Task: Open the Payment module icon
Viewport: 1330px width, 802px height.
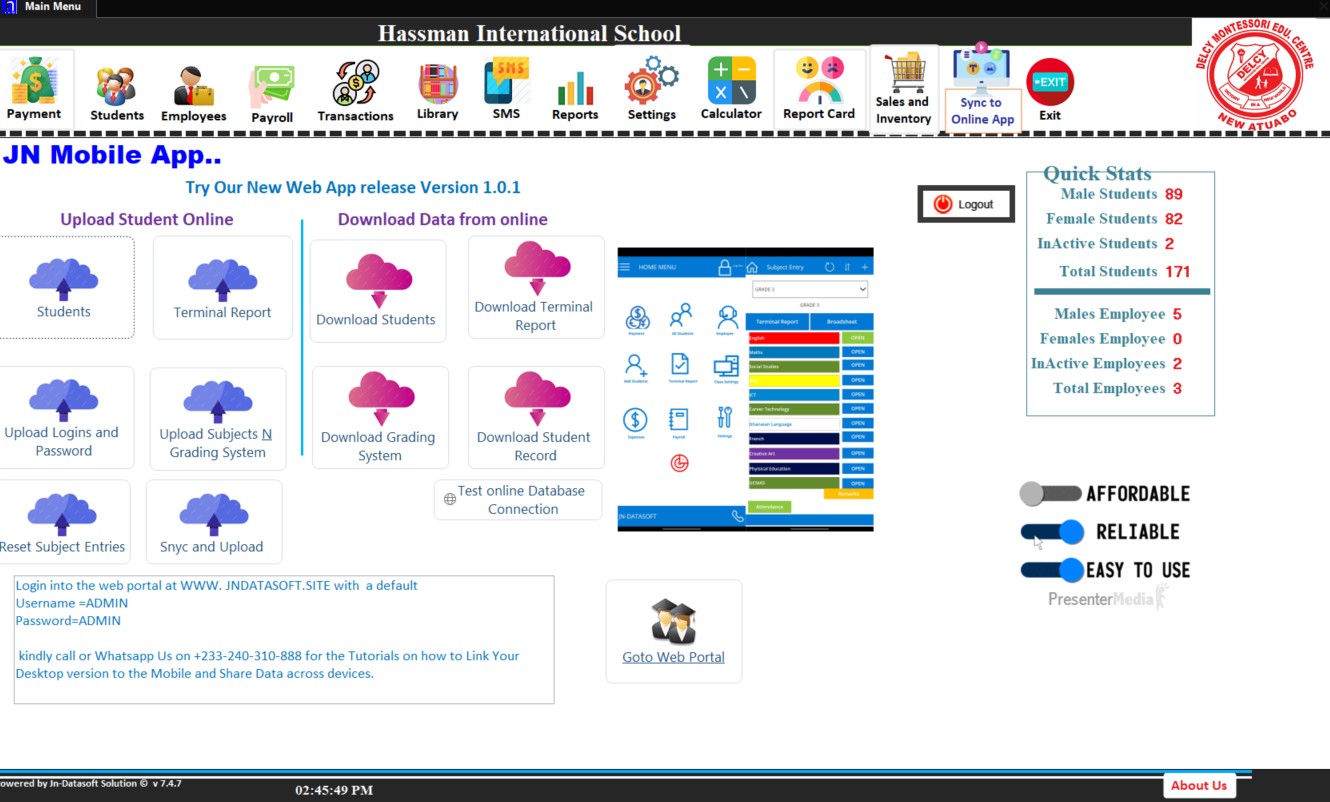Action: pyautogui.click(x=35, y=89)
